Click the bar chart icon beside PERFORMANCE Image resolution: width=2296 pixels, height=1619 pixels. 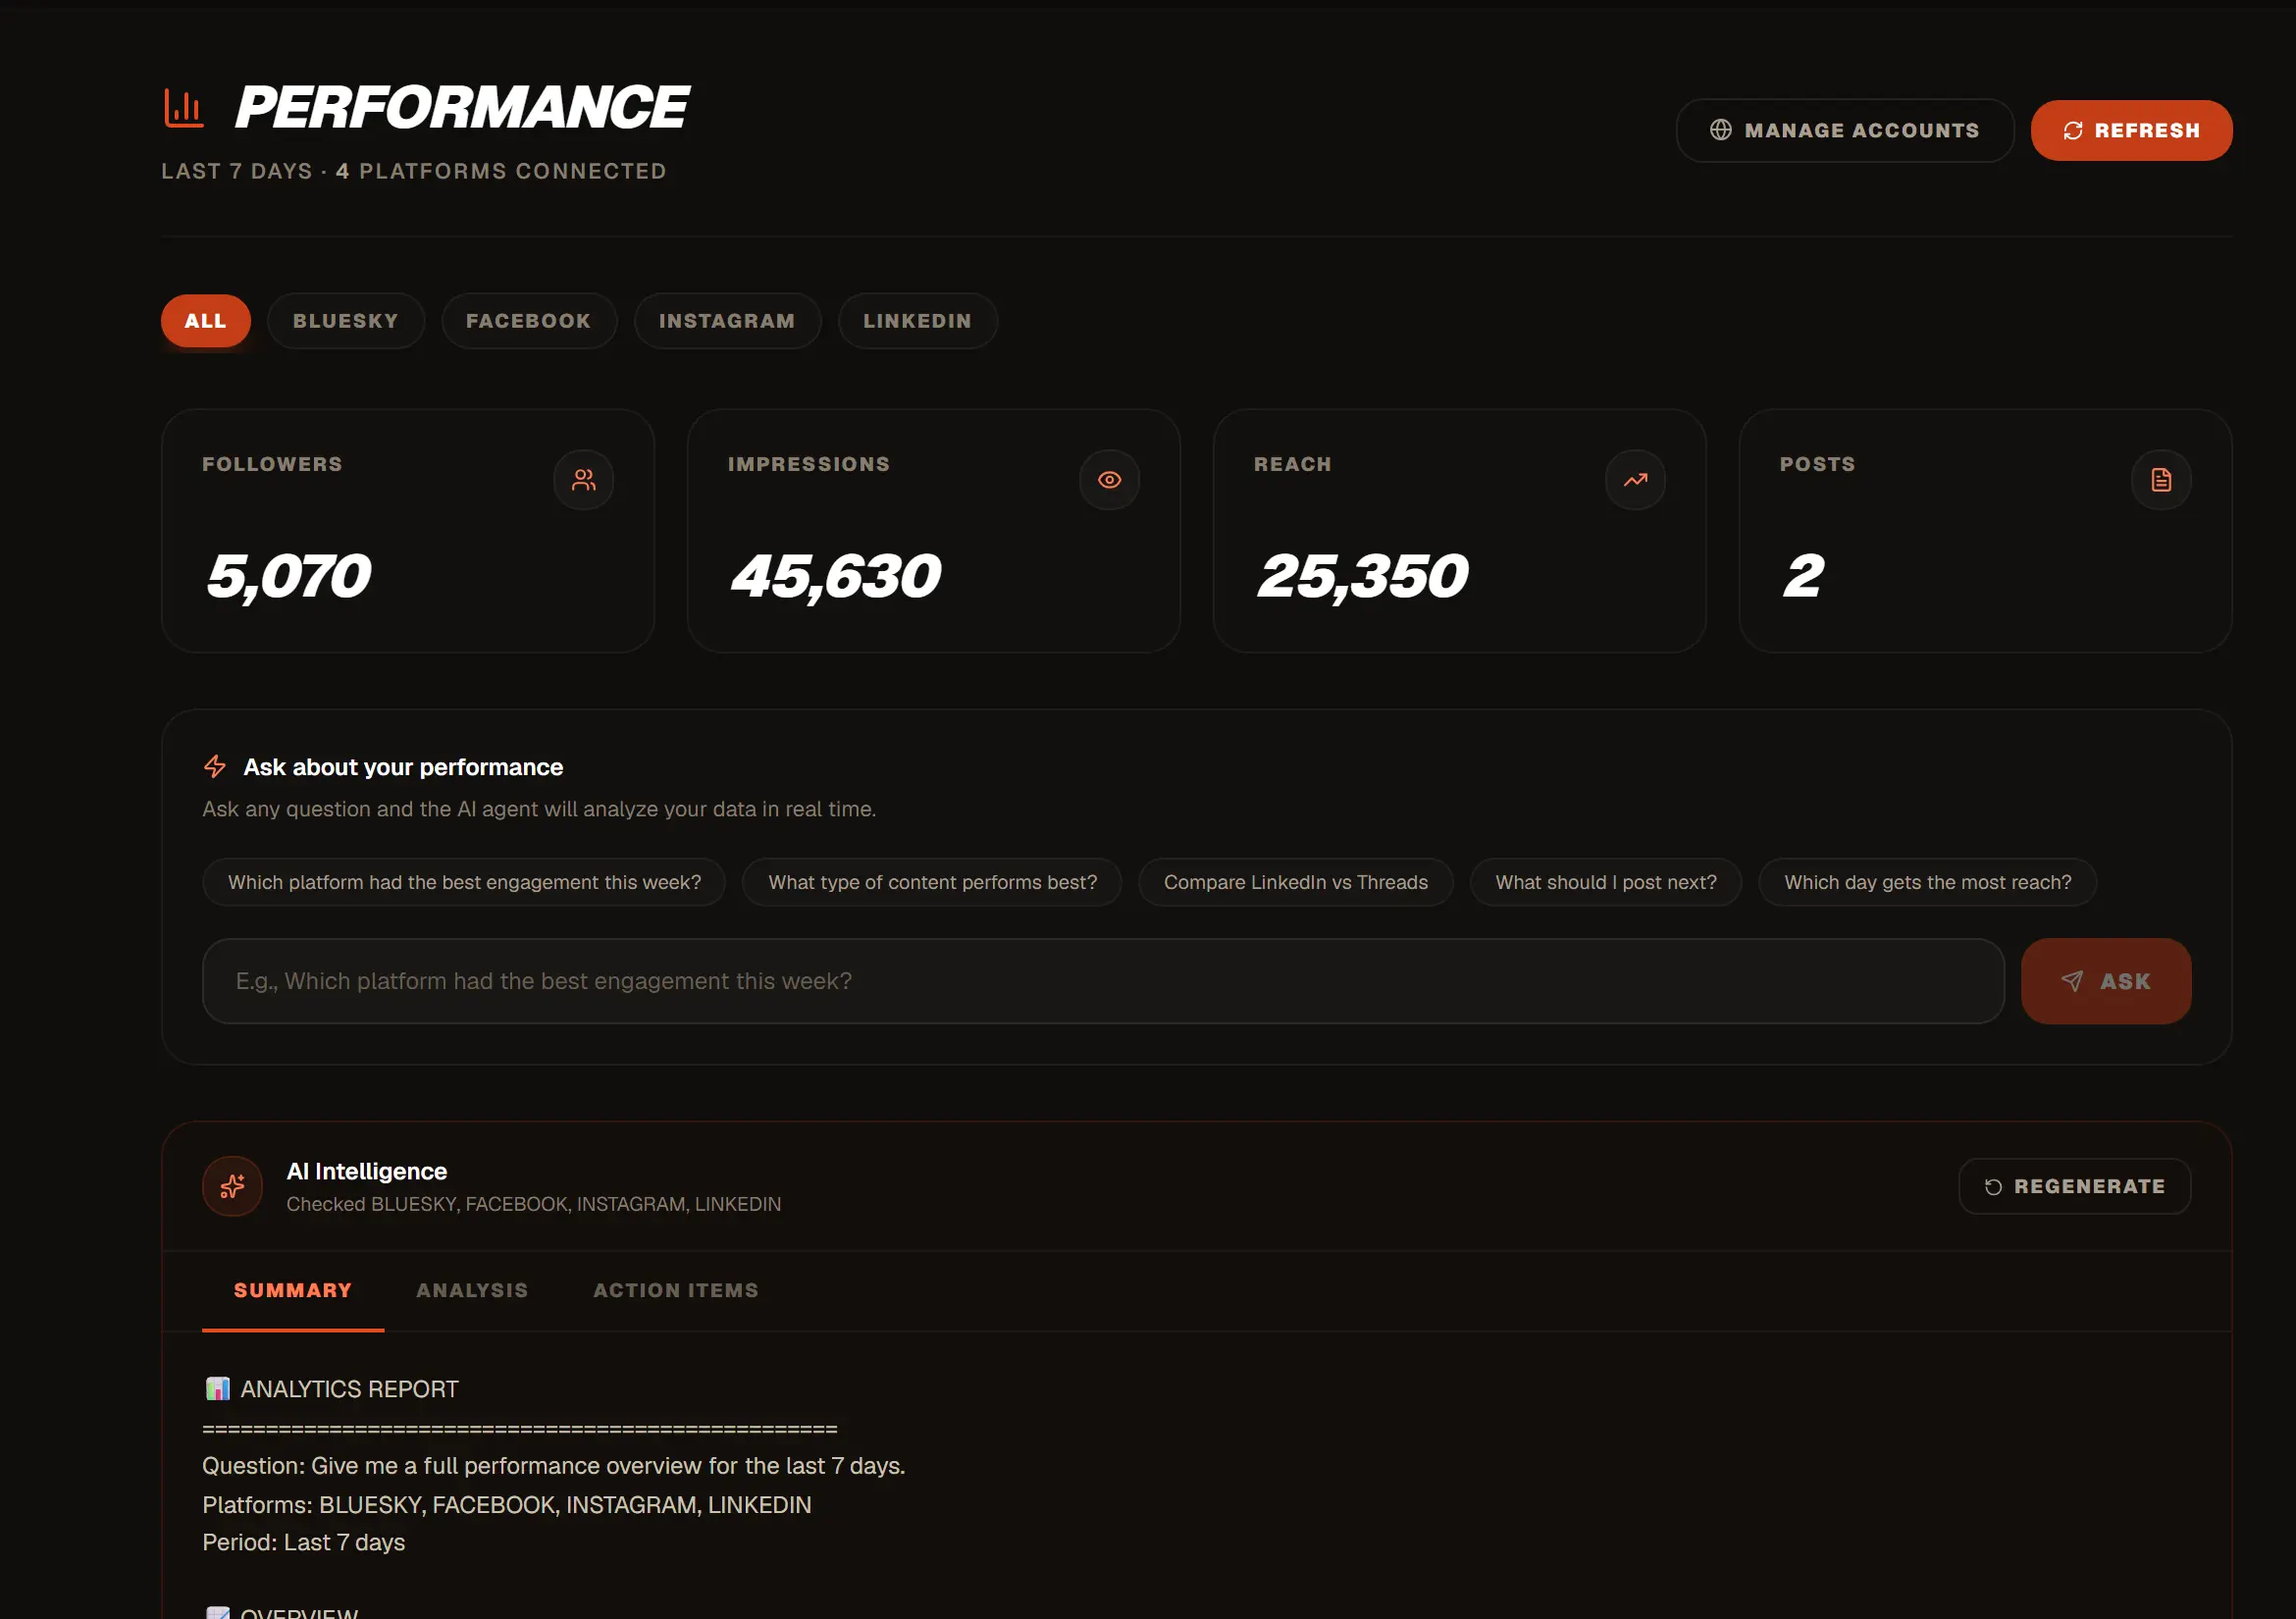click(184, 108)
